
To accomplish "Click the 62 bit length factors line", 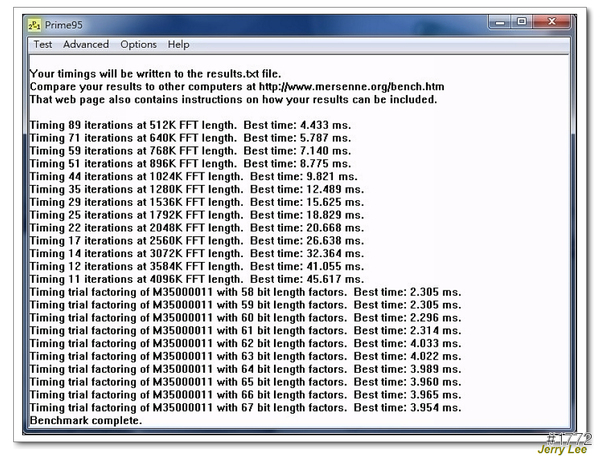I will [x=245, y=344].
